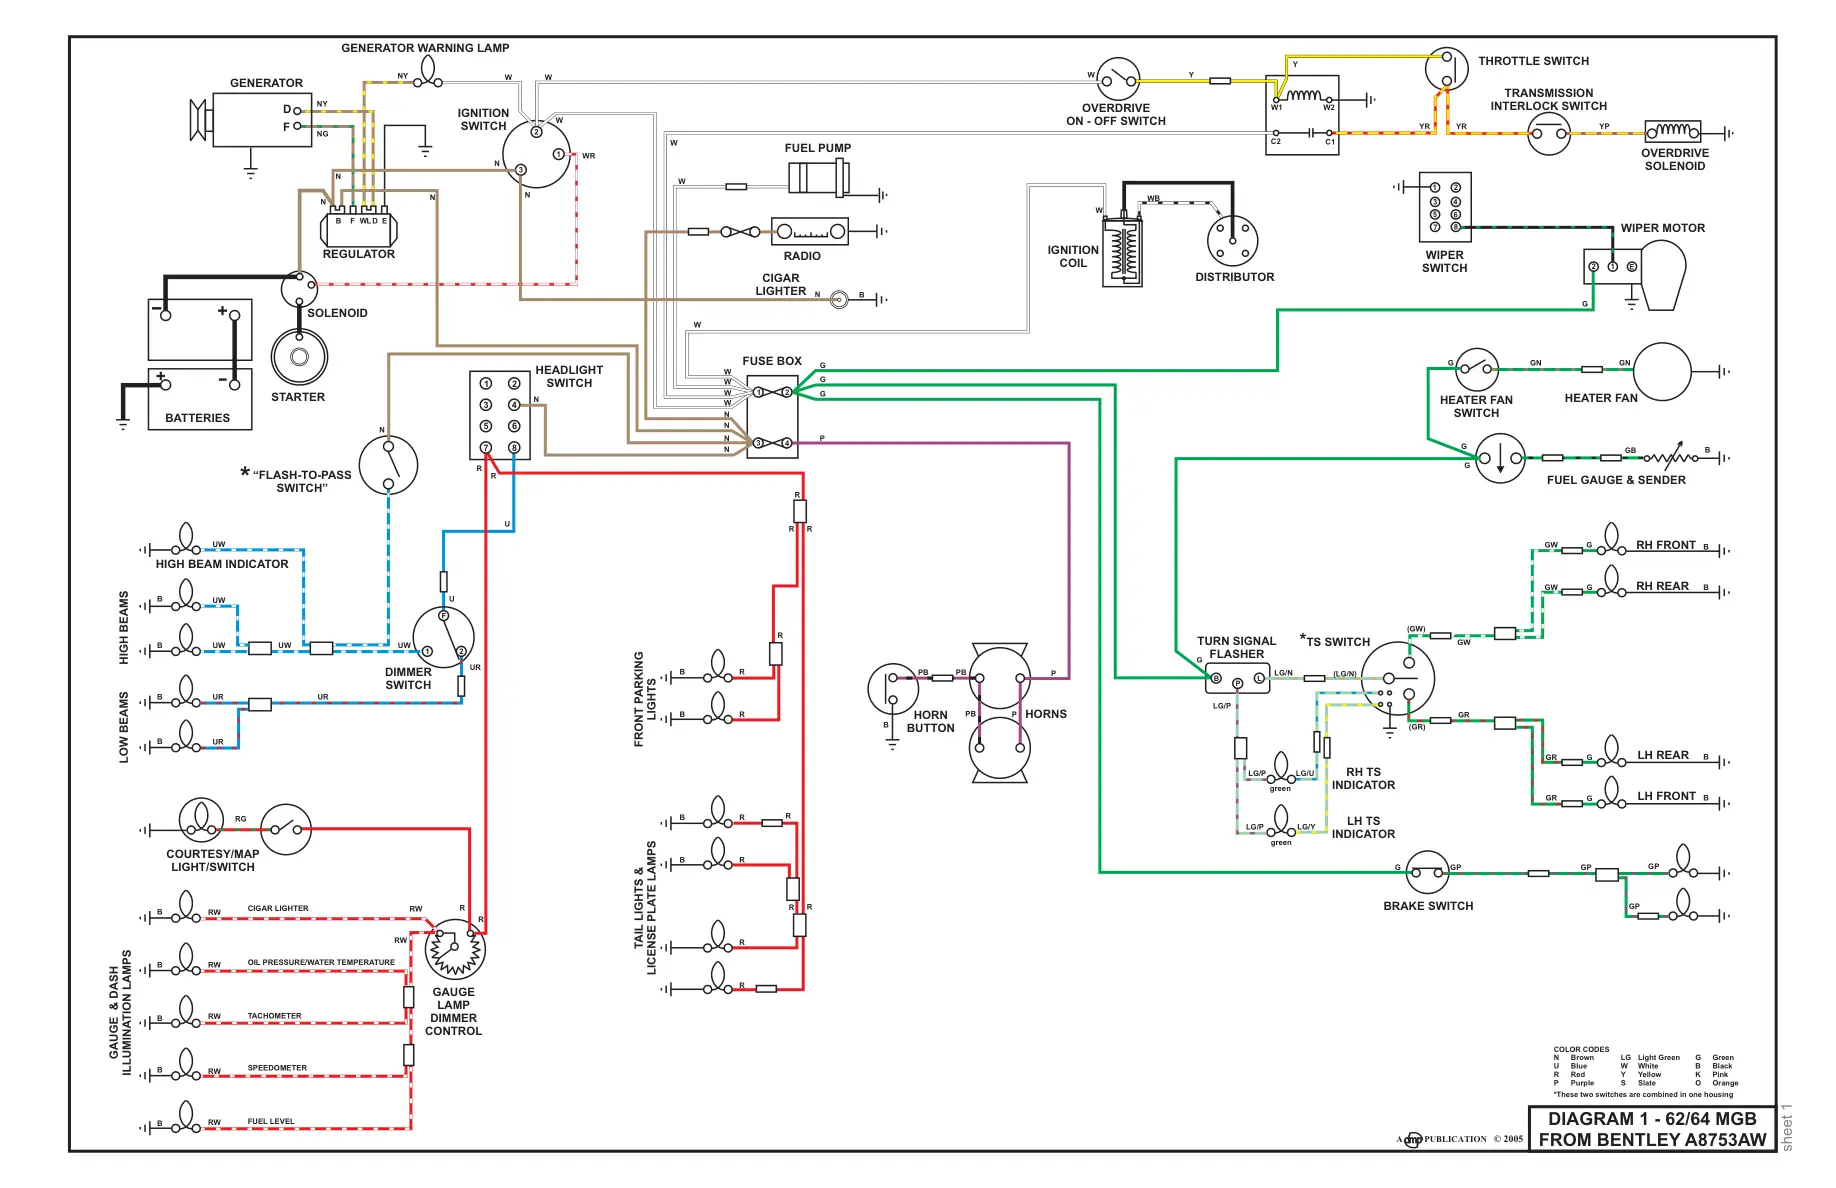Select the fuel pump symbol
Image resolution: width=1836 pixels, height=1188 pixels.
click(x=819, y=178)
